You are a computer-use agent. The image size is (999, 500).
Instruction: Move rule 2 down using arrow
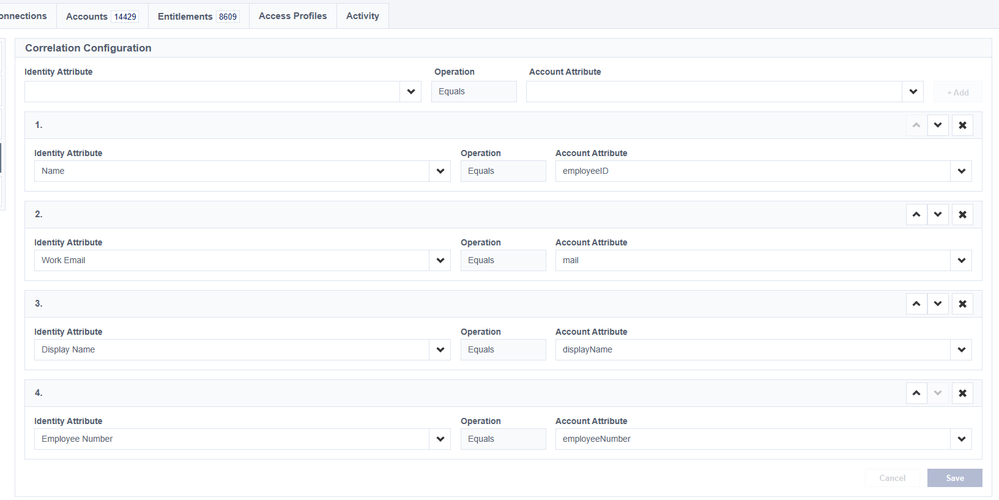[938, 215]
